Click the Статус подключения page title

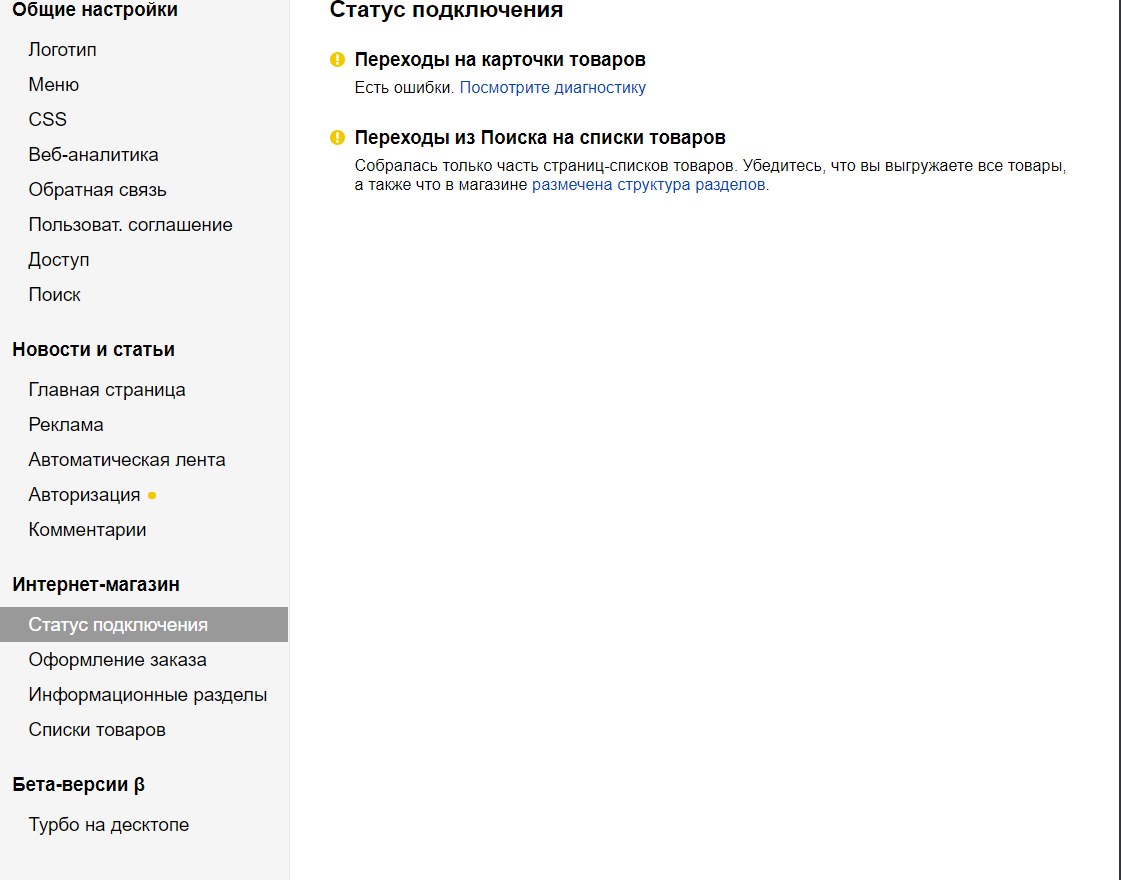click(x=446, y=10)
